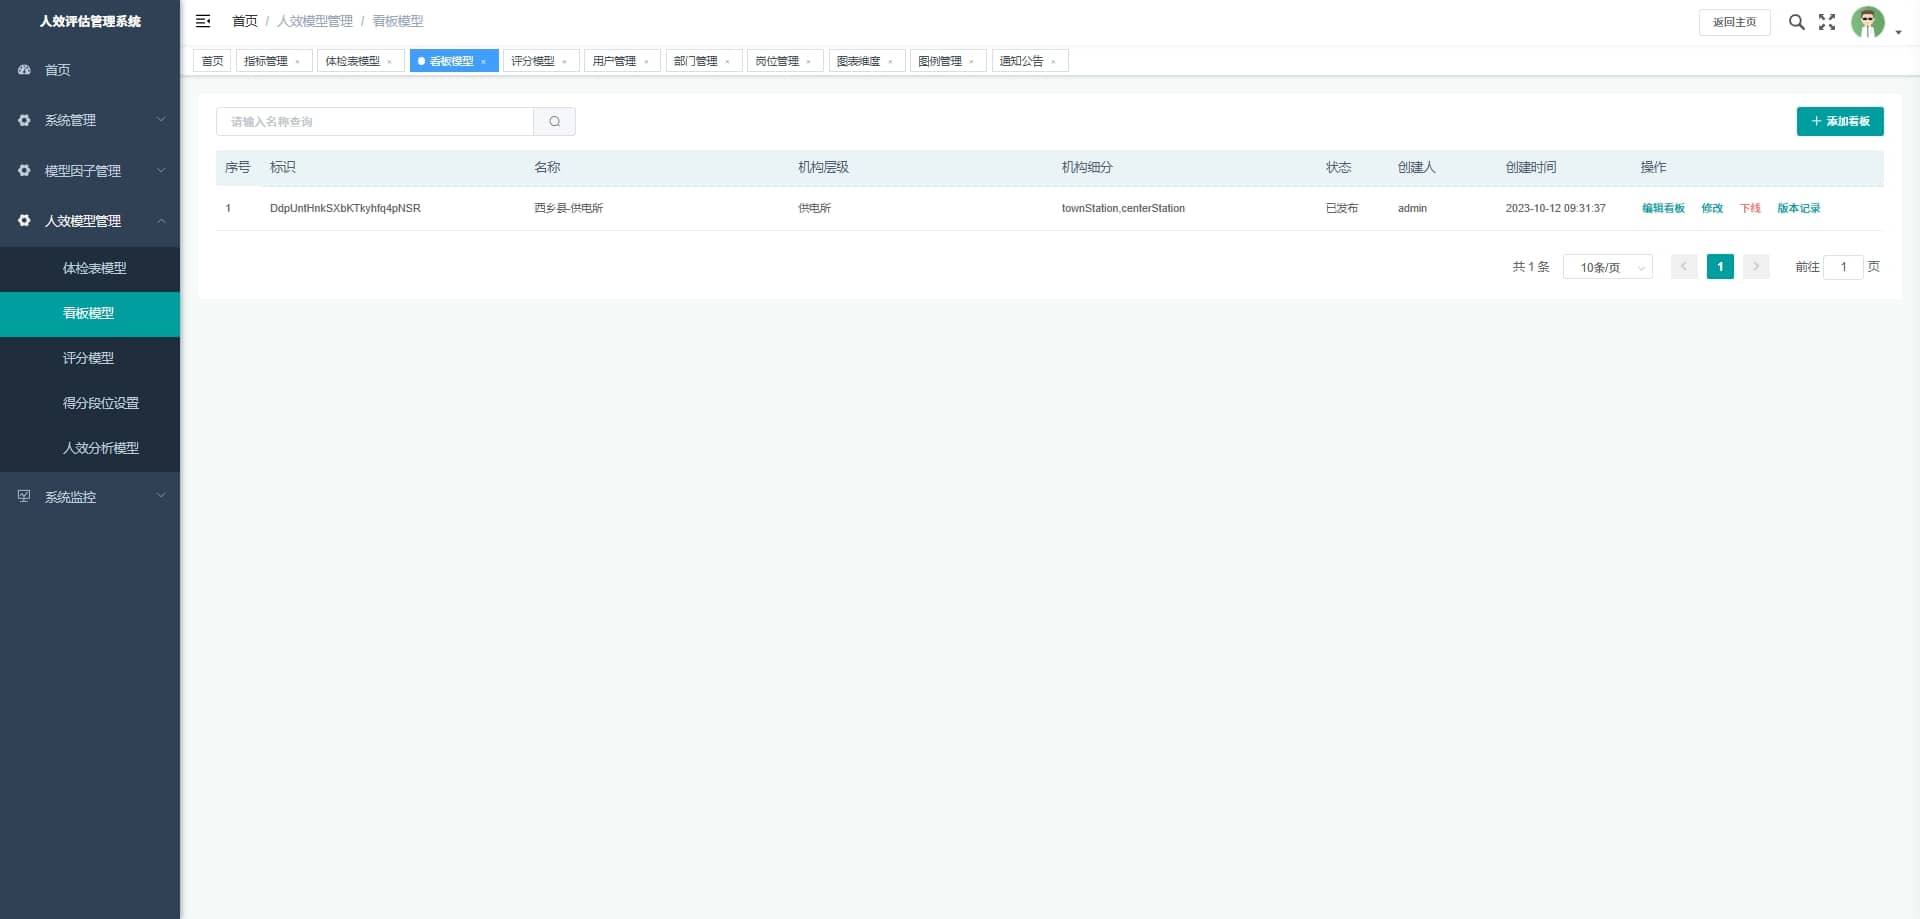Click the 添加看板 button
This screenshot has width=1920, height=919.
click(1840, 121)
